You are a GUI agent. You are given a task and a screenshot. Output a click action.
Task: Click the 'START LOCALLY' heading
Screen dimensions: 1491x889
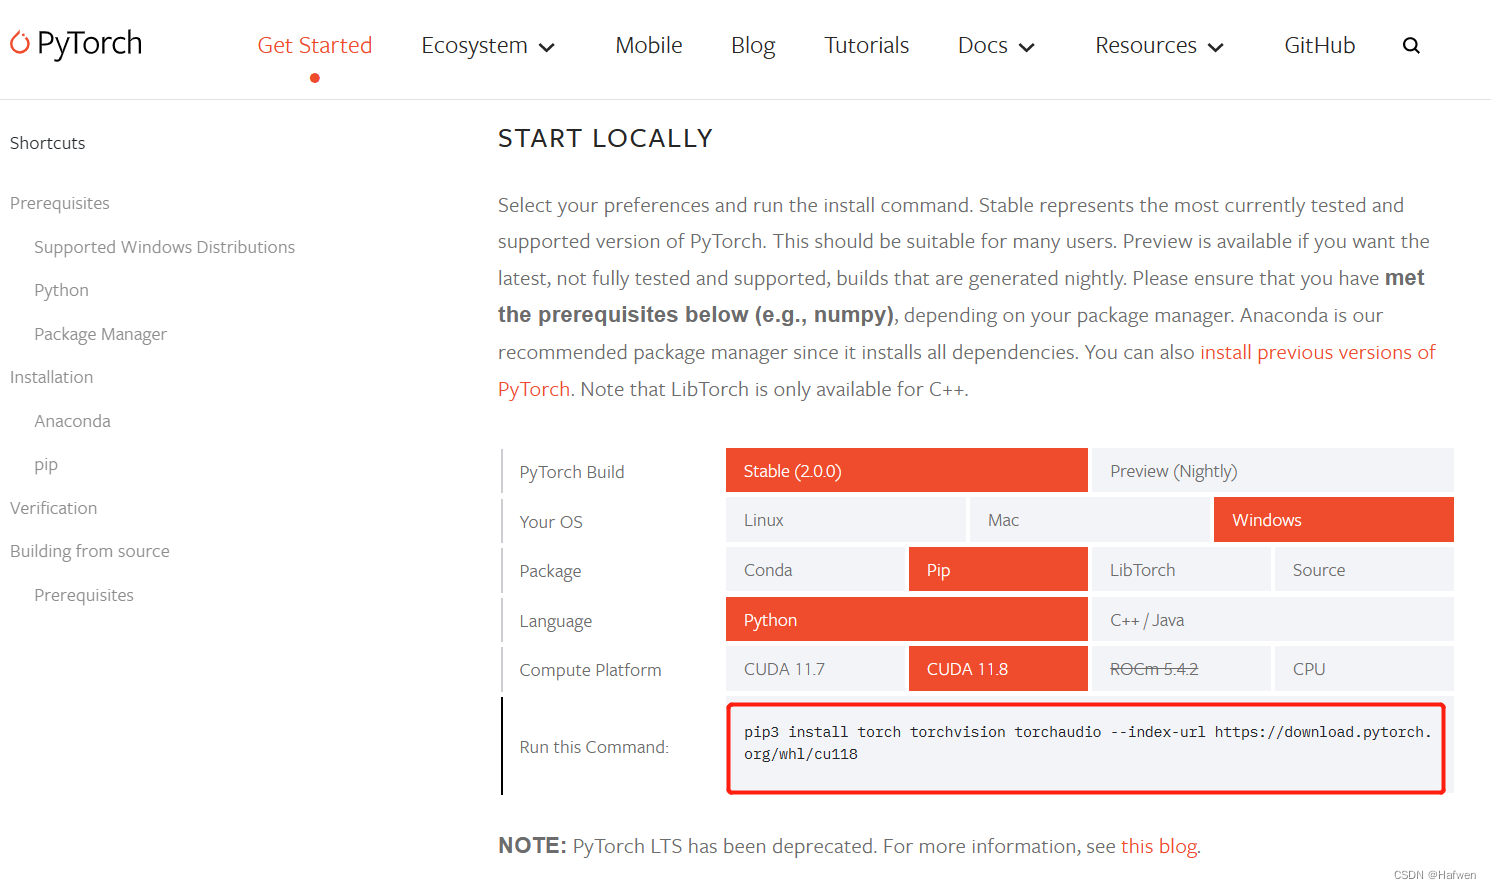606,138
